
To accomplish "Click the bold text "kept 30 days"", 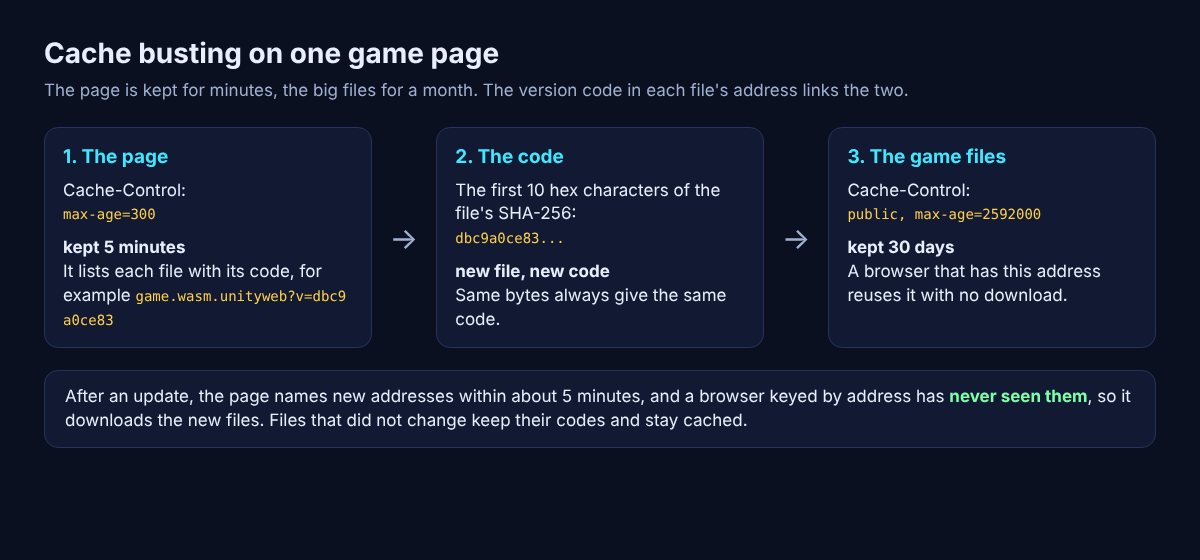I will click(x=901, y=247).
